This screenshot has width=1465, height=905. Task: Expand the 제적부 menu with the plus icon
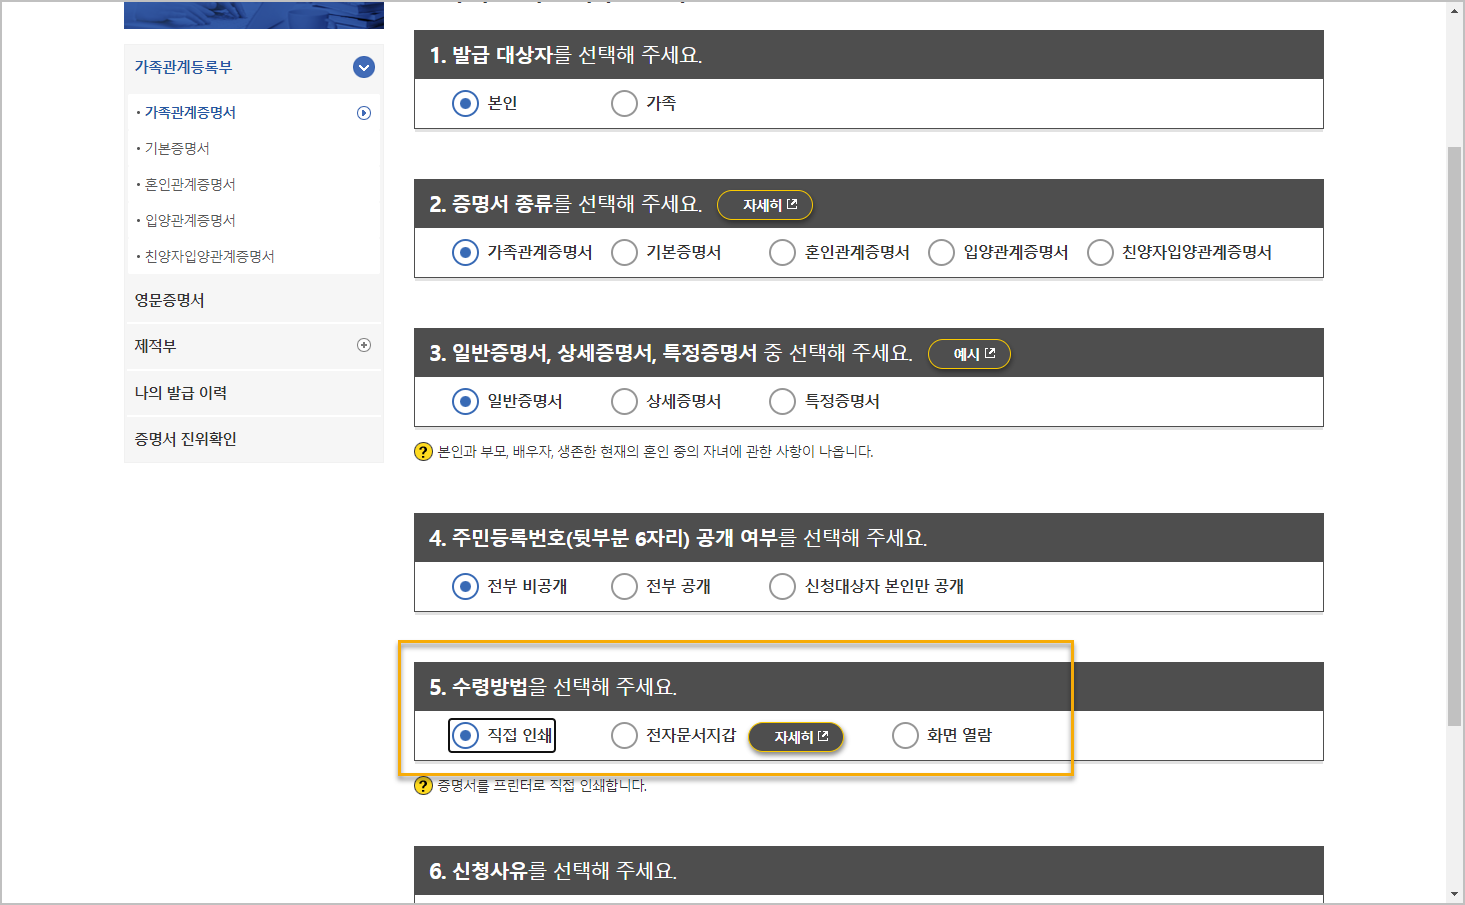click(366, 345)
